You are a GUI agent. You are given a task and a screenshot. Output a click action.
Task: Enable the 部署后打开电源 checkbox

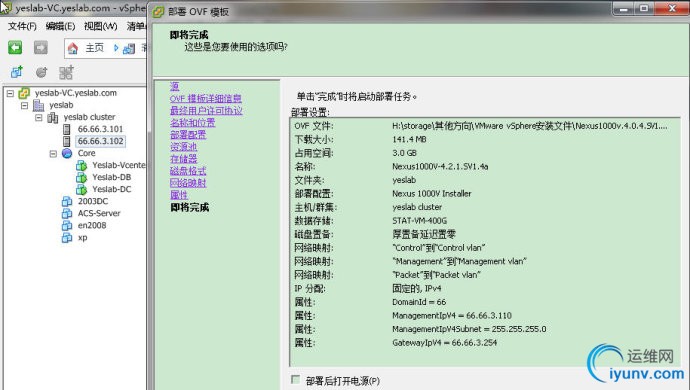(296, 379)
